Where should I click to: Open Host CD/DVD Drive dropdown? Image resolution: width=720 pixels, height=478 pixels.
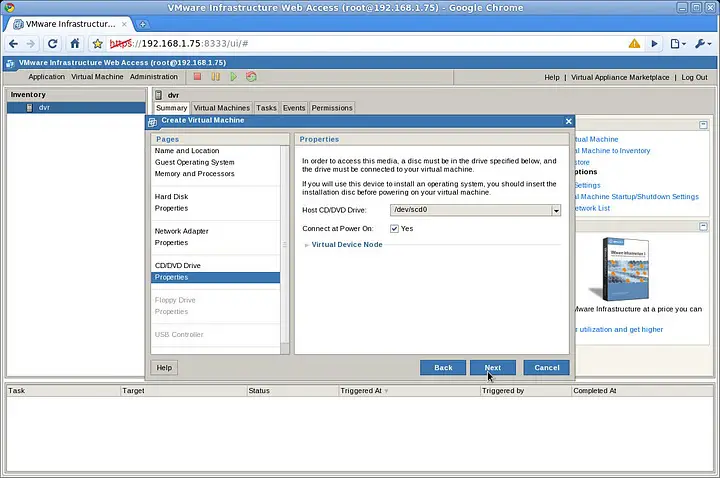[556, 210]
